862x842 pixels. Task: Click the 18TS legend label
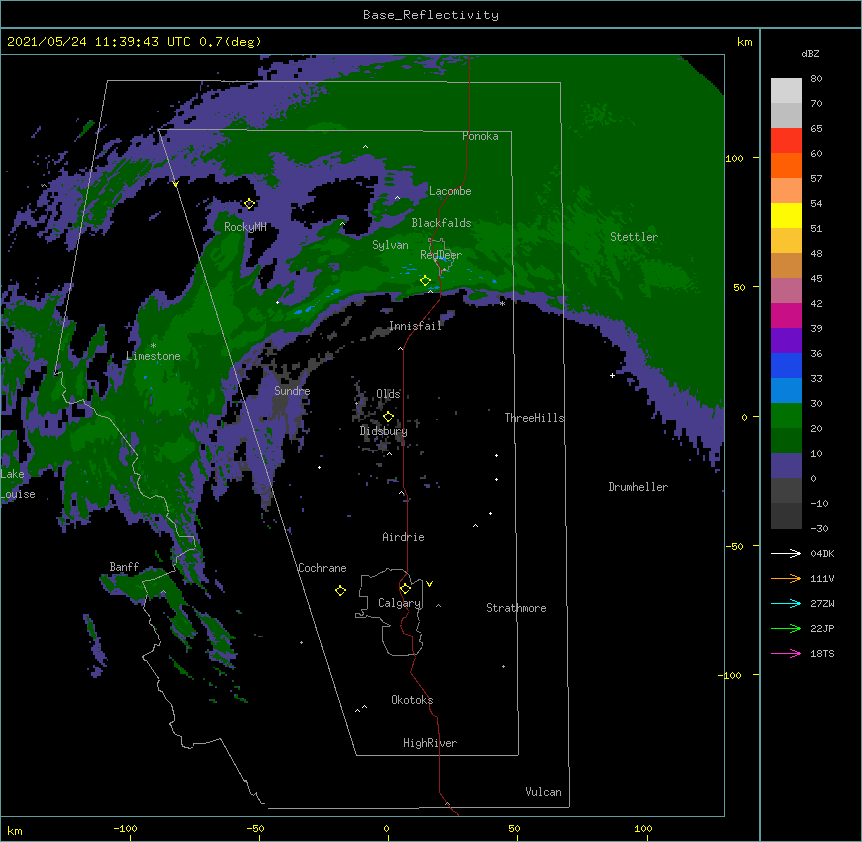(822, 653)
